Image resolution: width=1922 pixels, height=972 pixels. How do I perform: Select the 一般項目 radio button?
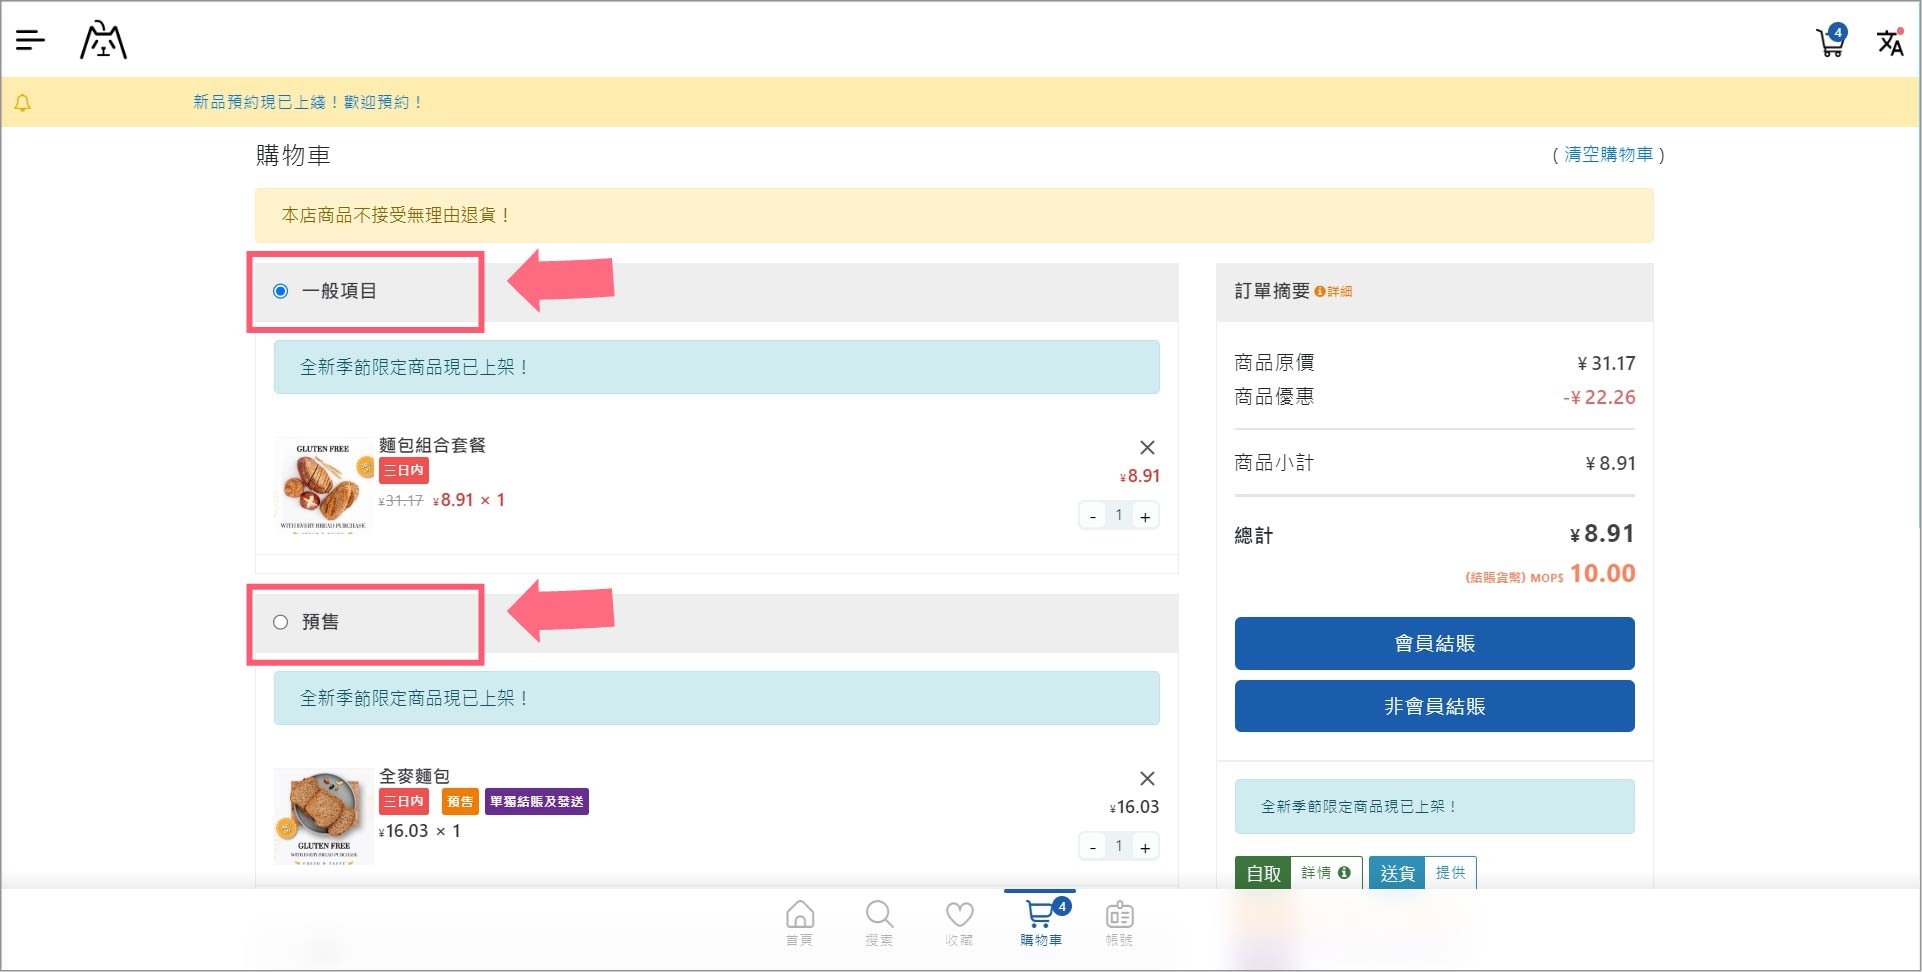(281, 291)
